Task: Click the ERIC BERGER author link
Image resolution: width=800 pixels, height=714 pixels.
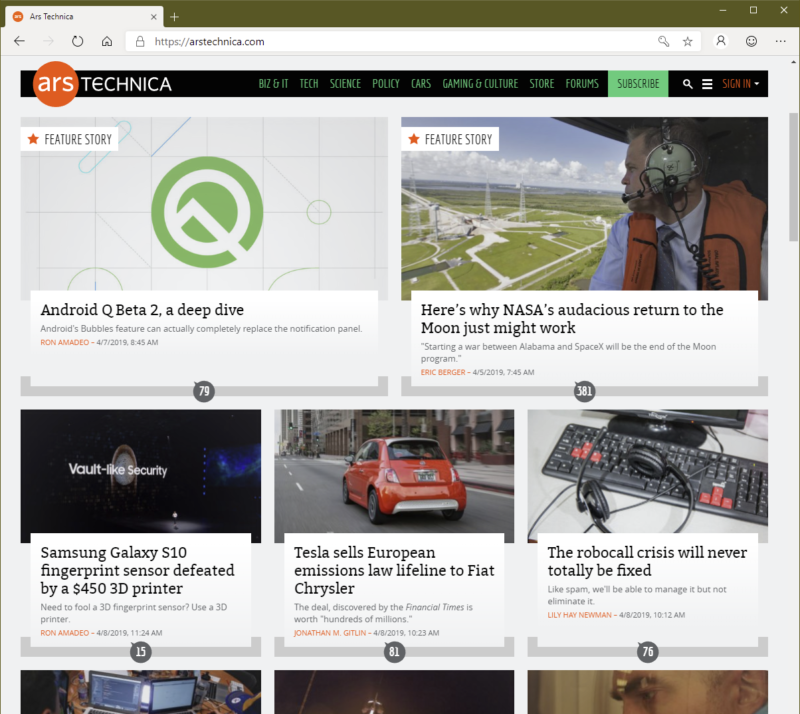Action: (443, 371)
